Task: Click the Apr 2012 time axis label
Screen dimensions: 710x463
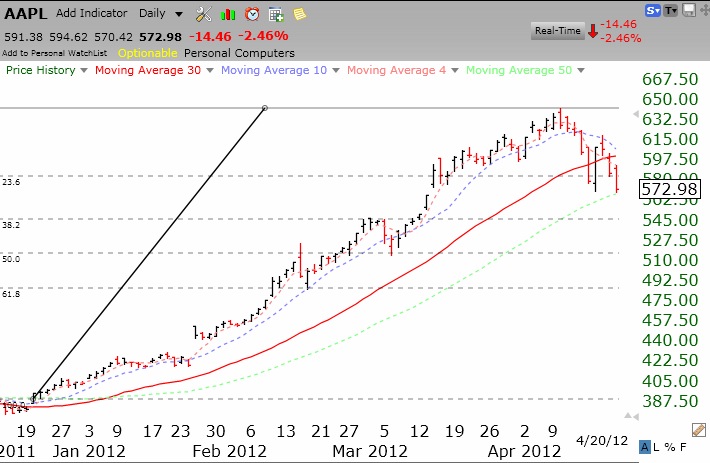Action: pos(524,451)
